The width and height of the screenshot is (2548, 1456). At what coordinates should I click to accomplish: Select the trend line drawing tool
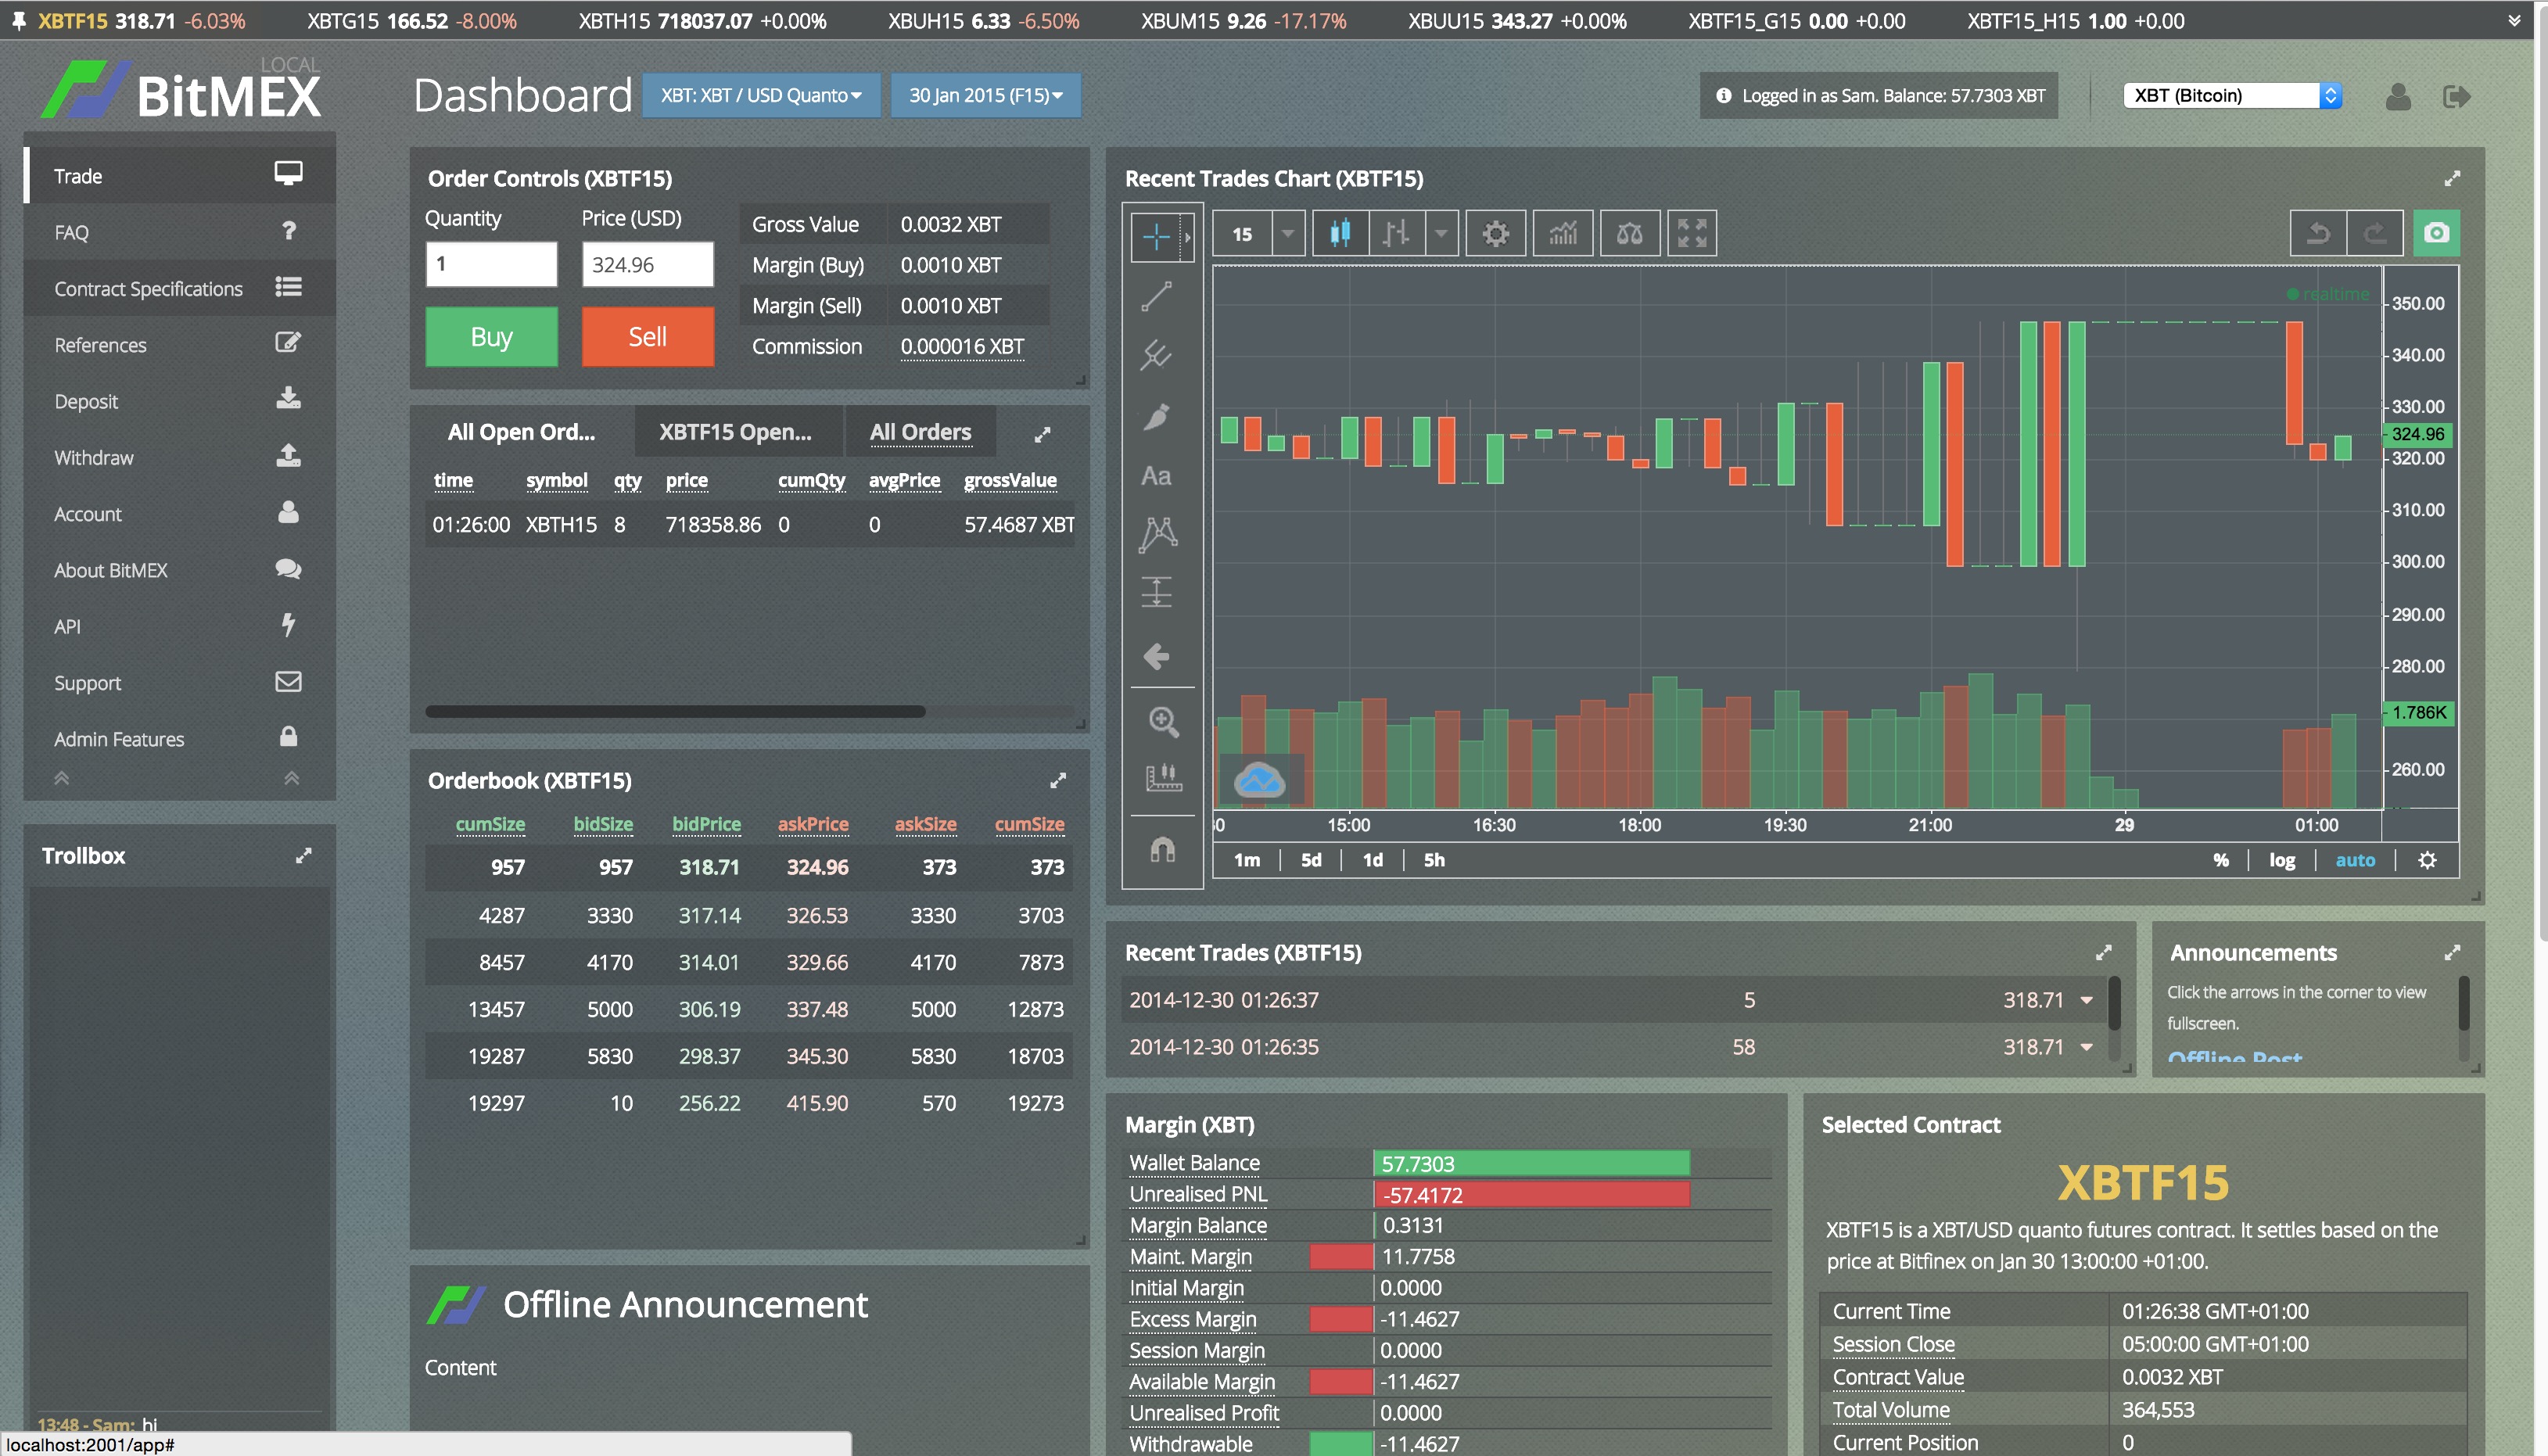click(1157, 296)
